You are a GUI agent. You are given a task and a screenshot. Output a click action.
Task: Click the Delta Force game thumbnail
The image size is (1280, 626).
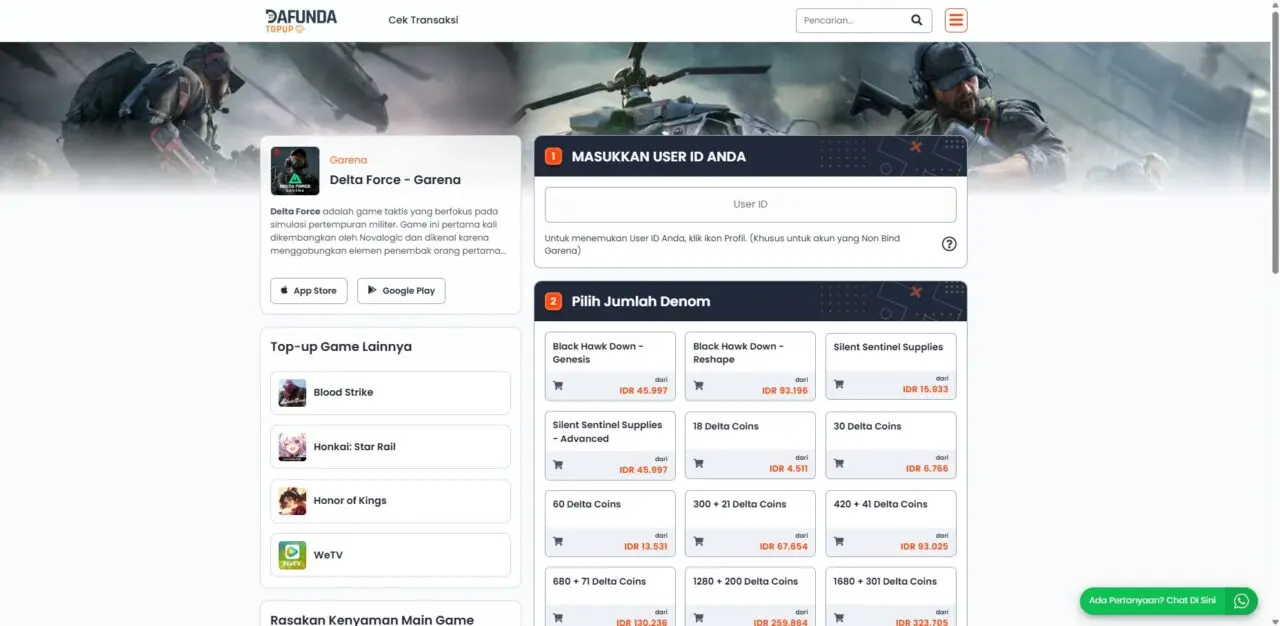point(295,171)
